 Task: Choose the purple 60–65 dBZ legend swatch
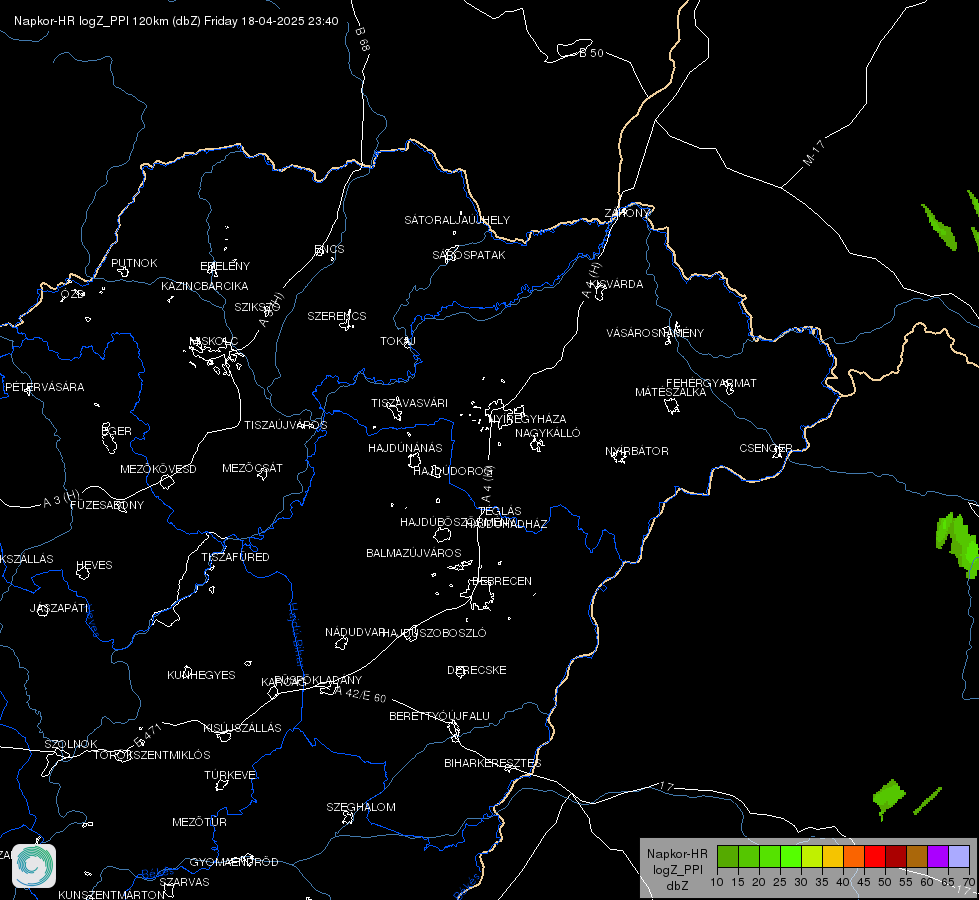tap(938, 857)
